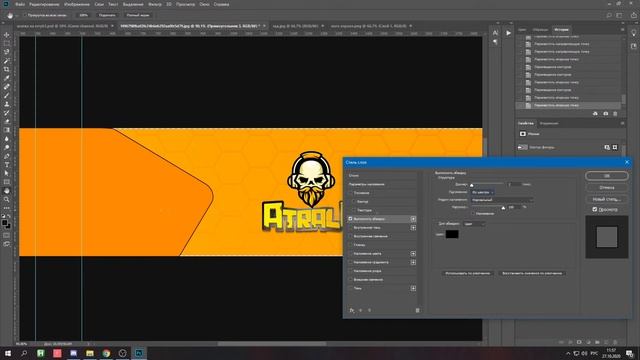Select the Crop tool
This screenshot has width=640, height=360.
[x=7, y=69]
